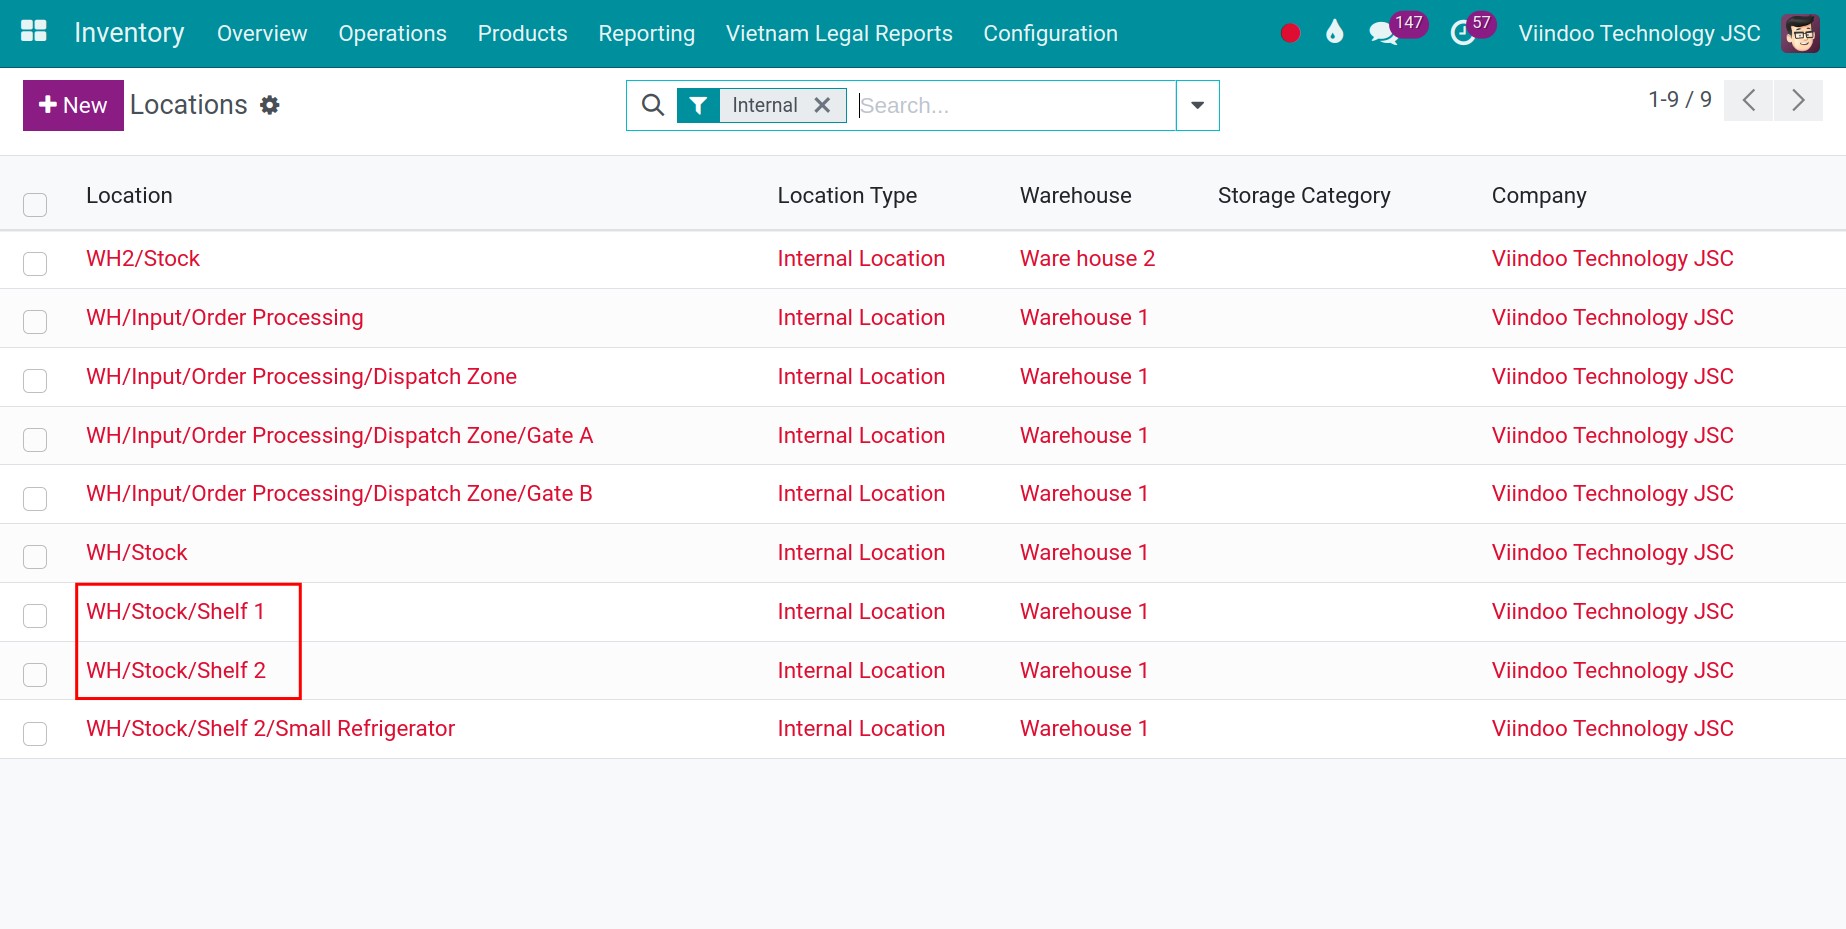Screen dimensions: 1846x929
Task: Click the 1-9 / 9 pager counter
Action: coord(1680,100)
